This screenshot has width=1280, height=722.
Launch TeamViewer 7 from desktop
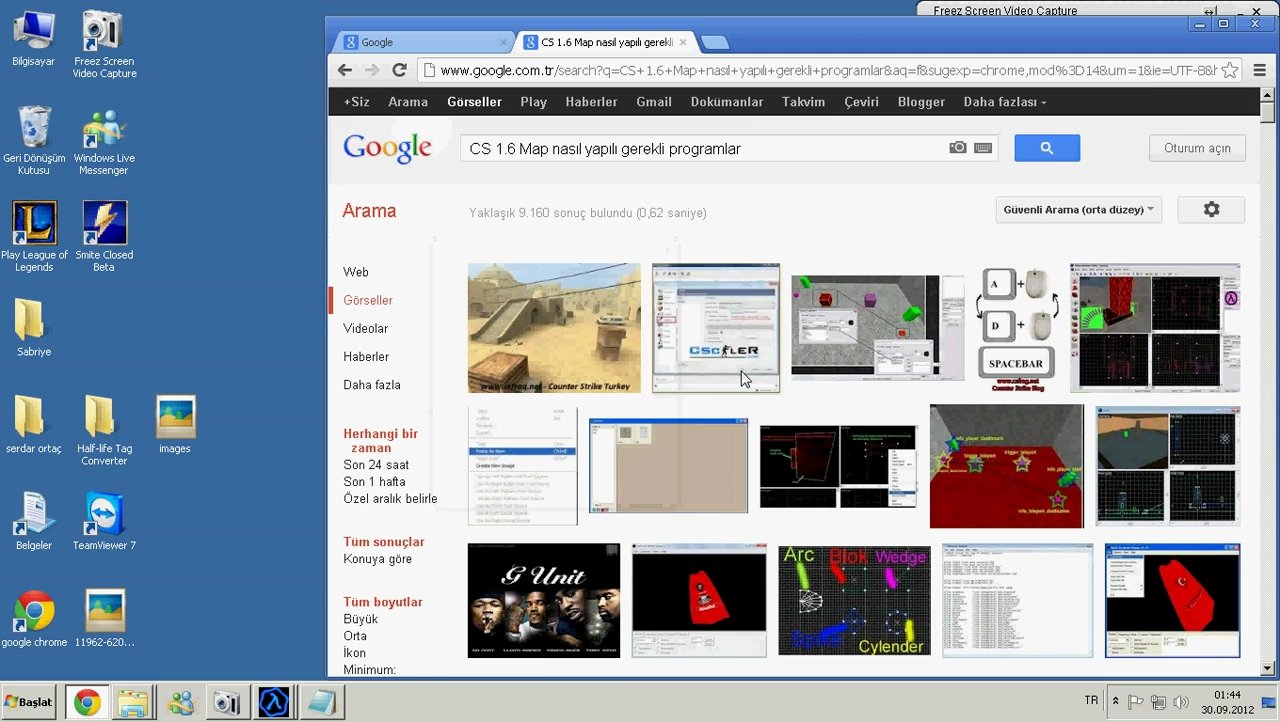point(104,521)
